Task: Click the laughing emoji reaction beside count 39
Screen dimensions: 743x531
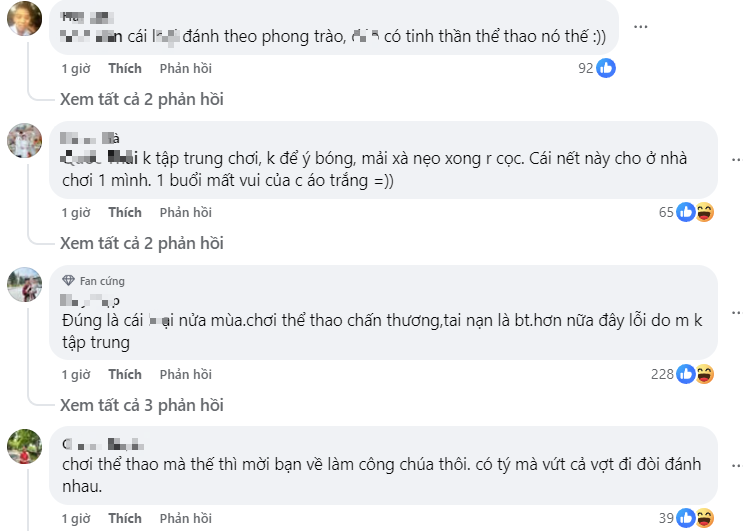Action: 703,518
